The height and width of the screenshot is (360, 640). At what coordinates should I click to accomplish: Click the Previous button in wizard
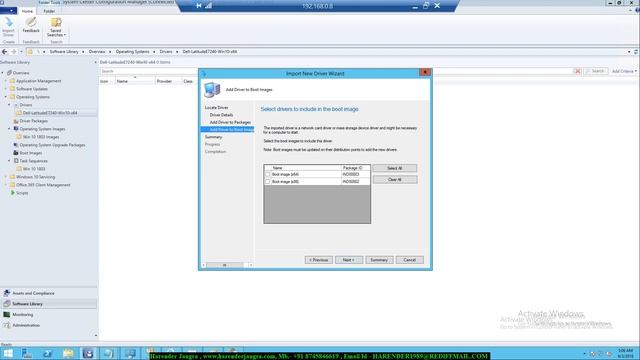(318, 260)
